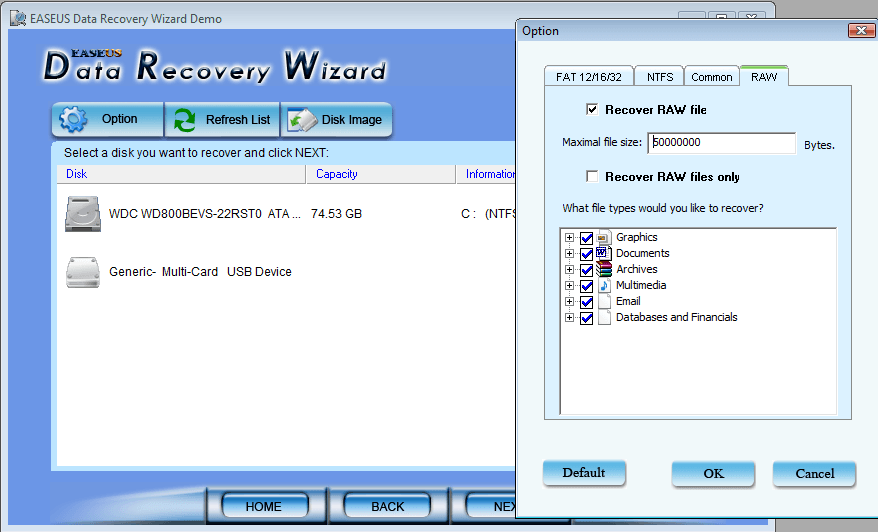Screen dimensions: 878x532
Task: Select Databases and Financials tree label
Action: (676, 318)
